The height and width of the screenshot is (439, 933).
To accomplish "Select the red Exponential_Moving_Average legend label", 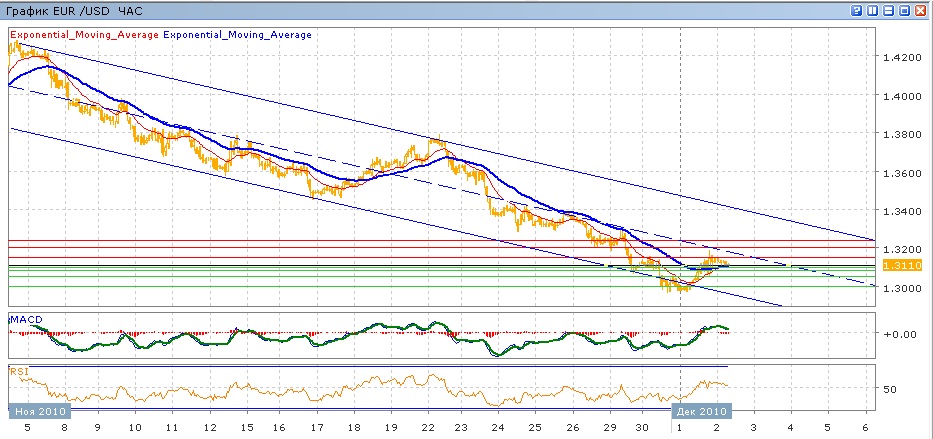I will tap(84, 35).
